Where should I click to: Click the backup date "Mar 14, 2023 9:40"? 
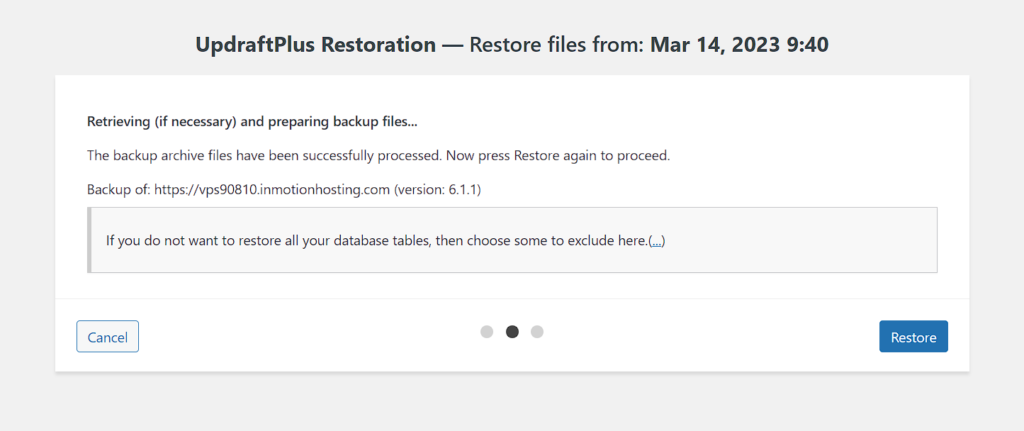[x=740, y=45]
